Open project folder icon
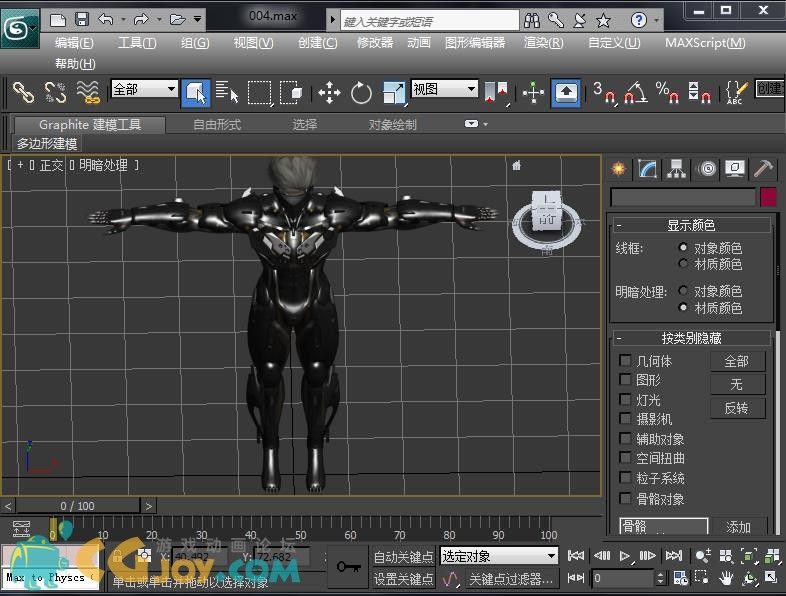786x596 pixels. click(177, 20)
